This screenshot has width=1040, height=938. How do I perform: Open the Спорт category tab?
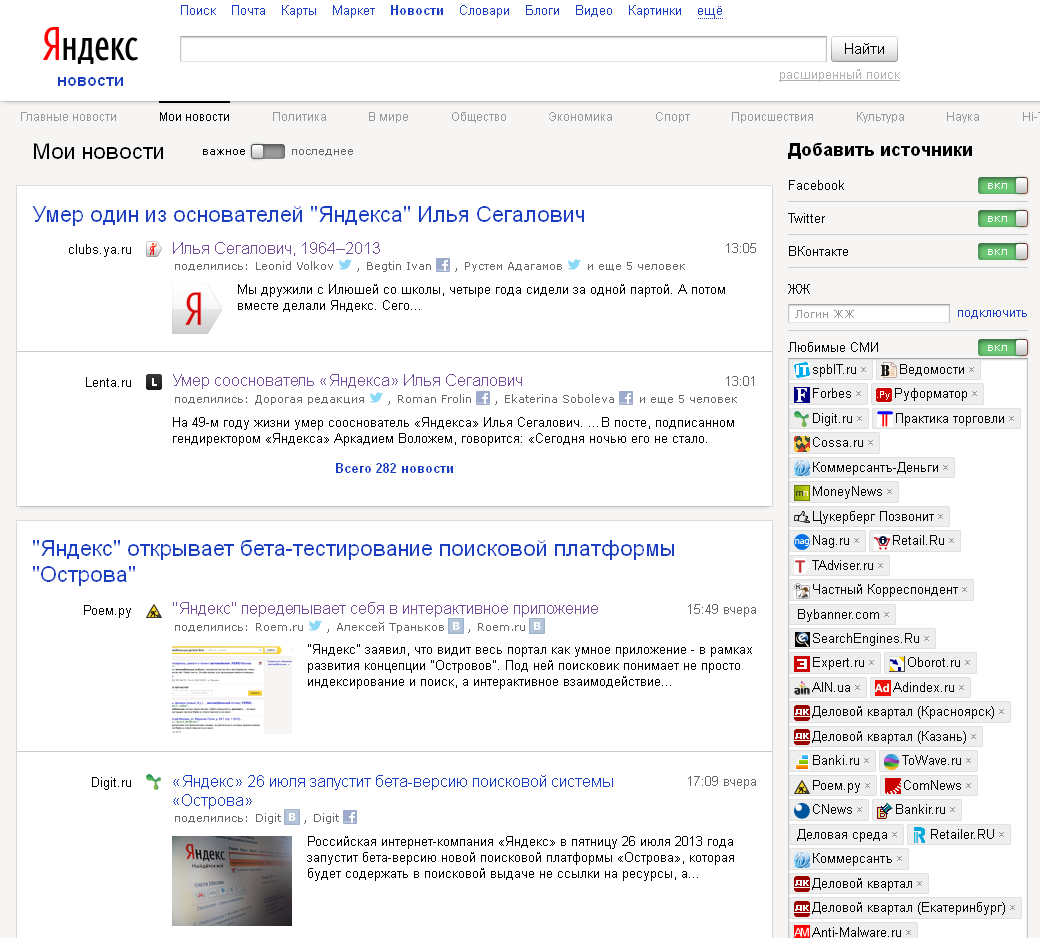(x=673, y=117)
